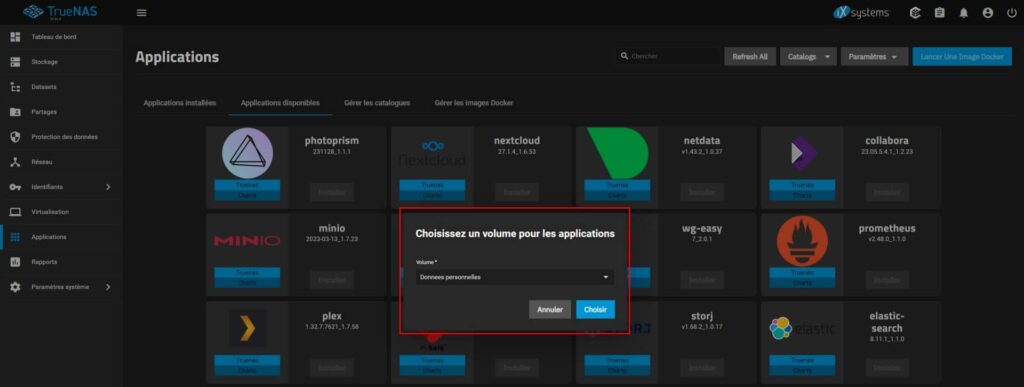Open the iXsystems logo link
Viewport: 1024px width, 387px height.
click(x=862, y=12)
